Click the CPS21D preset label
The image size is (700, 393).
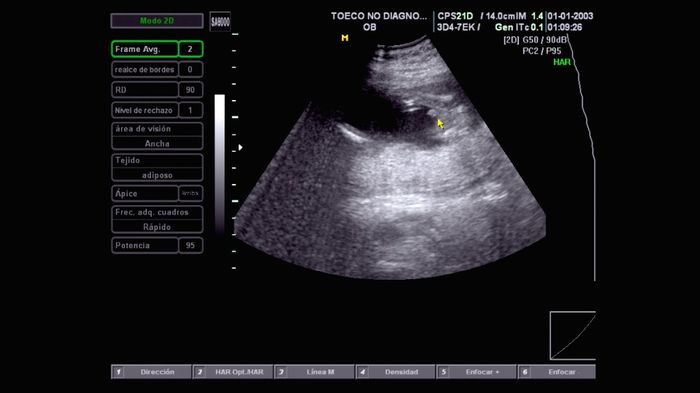455,16
